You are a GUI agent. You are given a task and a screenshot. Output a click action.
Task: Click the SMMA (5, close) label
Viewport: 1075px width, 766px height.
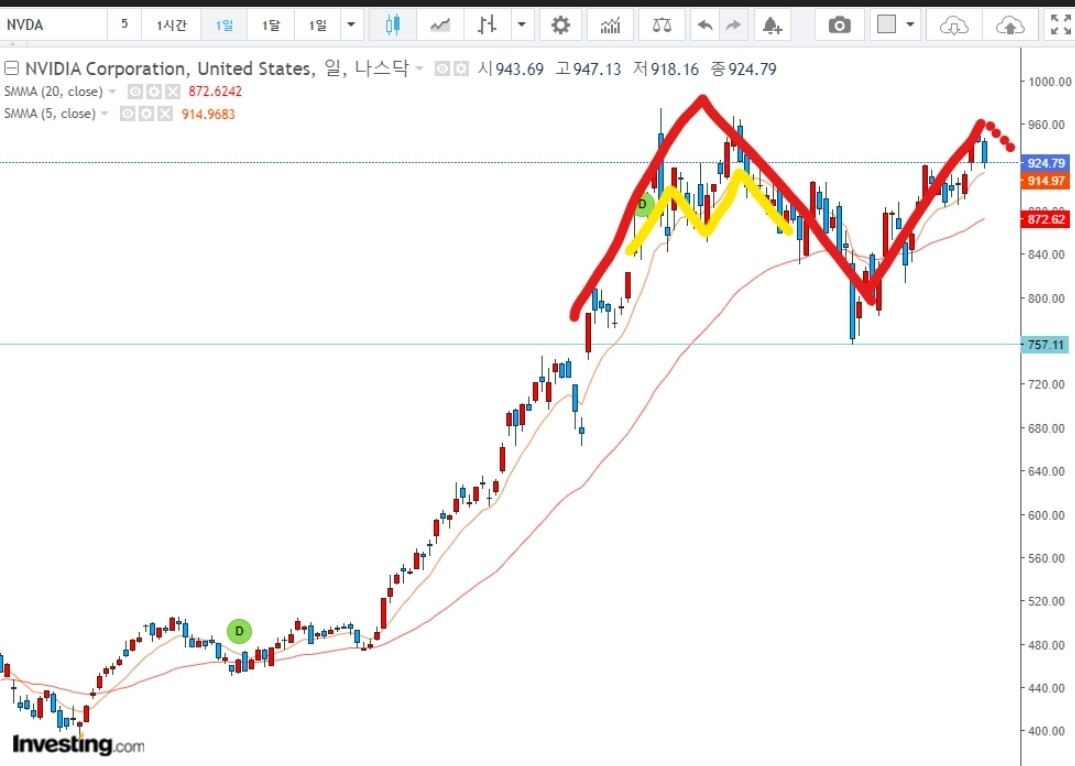tap(49, 114)
